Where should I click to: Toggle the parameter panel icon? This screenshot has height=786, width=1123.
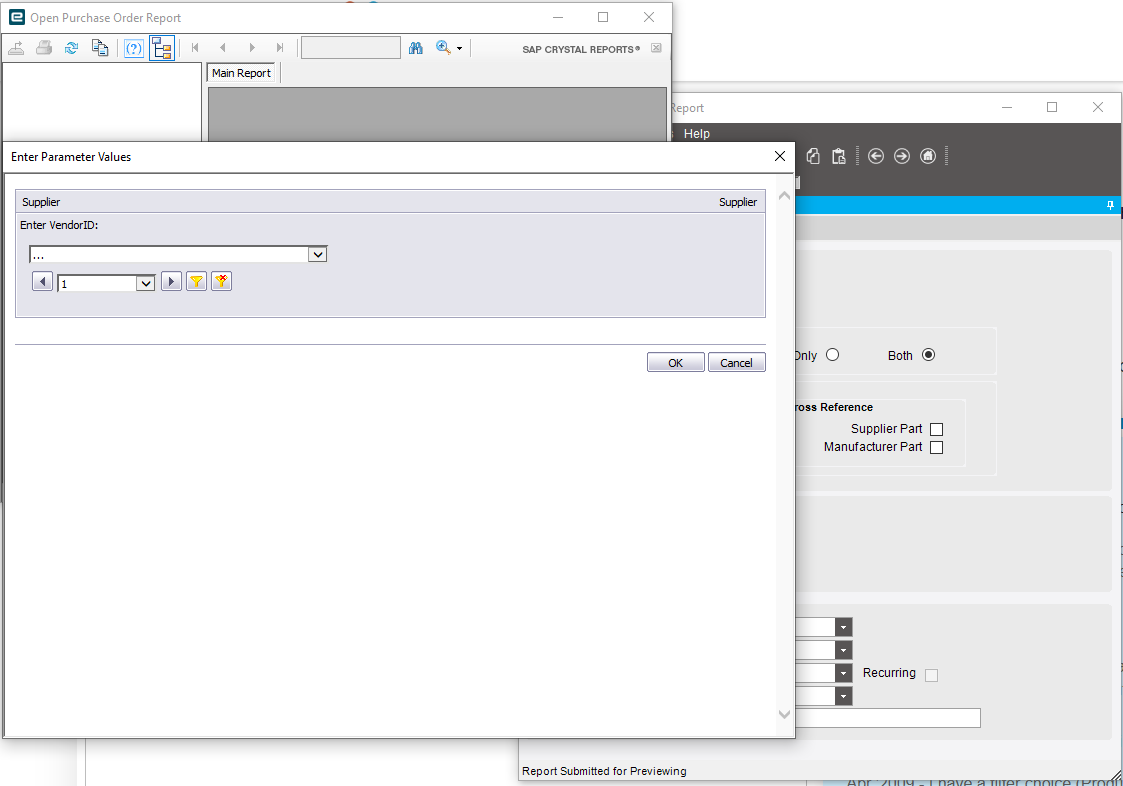[x=134, y=48]
